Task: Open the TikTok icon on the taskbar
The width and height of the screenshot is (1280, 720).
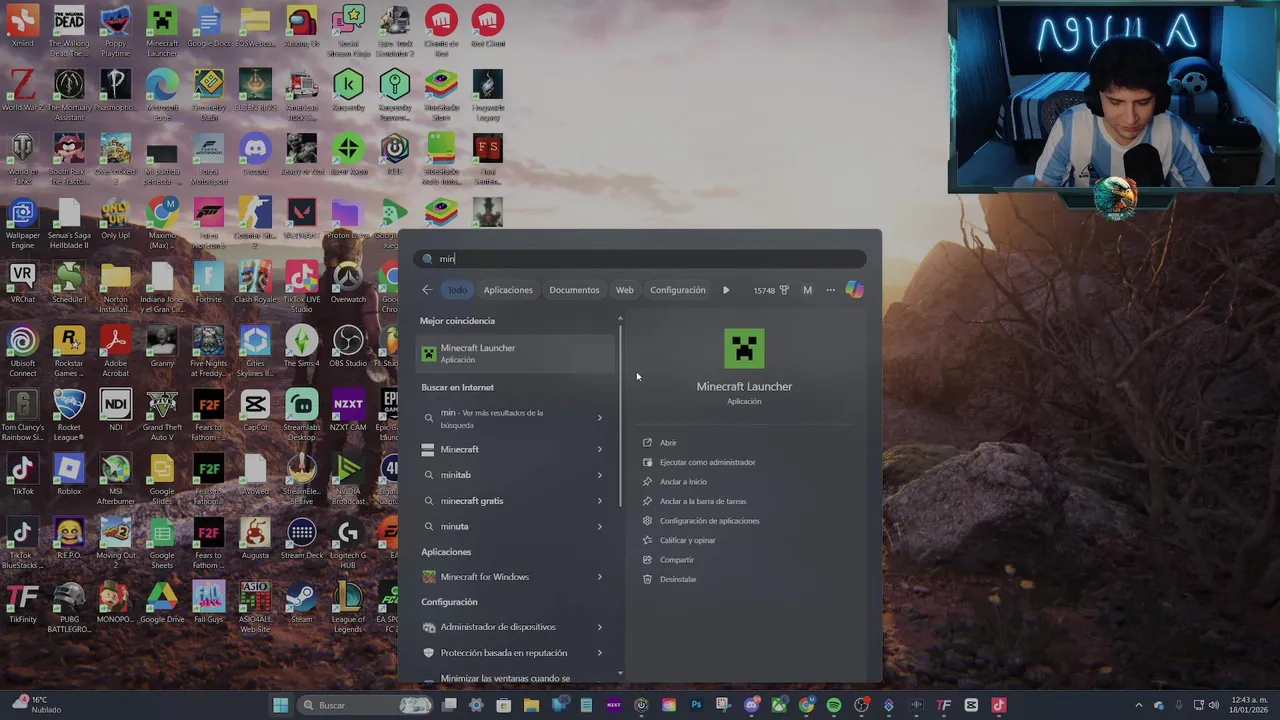Action: [998, 705]
